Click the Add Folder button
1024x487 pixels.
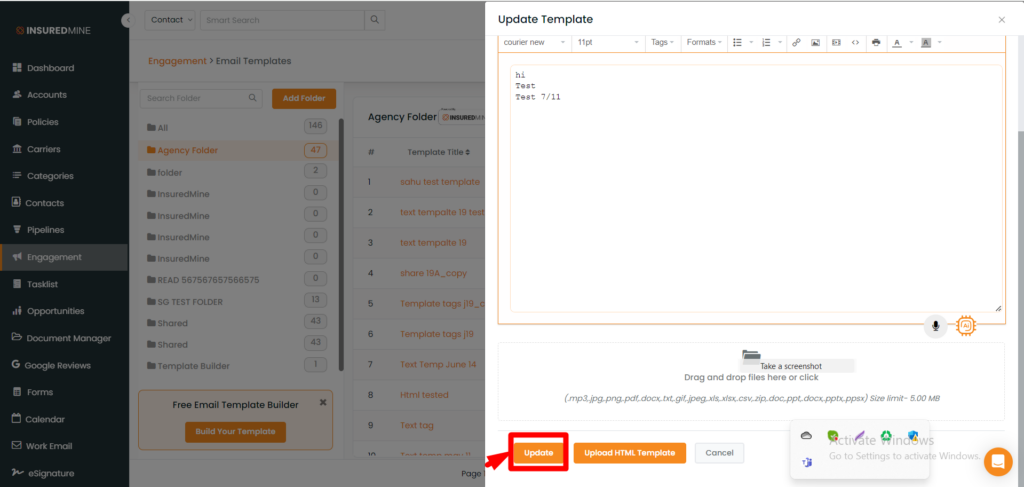[304, 99]
